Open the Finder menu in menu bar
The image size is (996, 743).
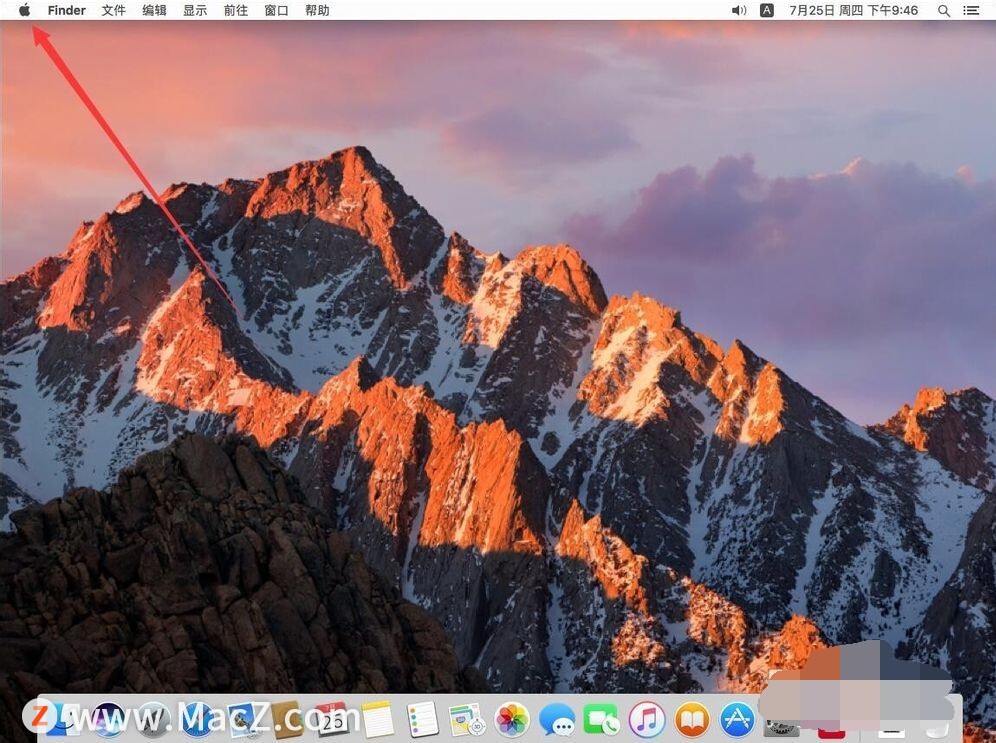pos(67,10)
